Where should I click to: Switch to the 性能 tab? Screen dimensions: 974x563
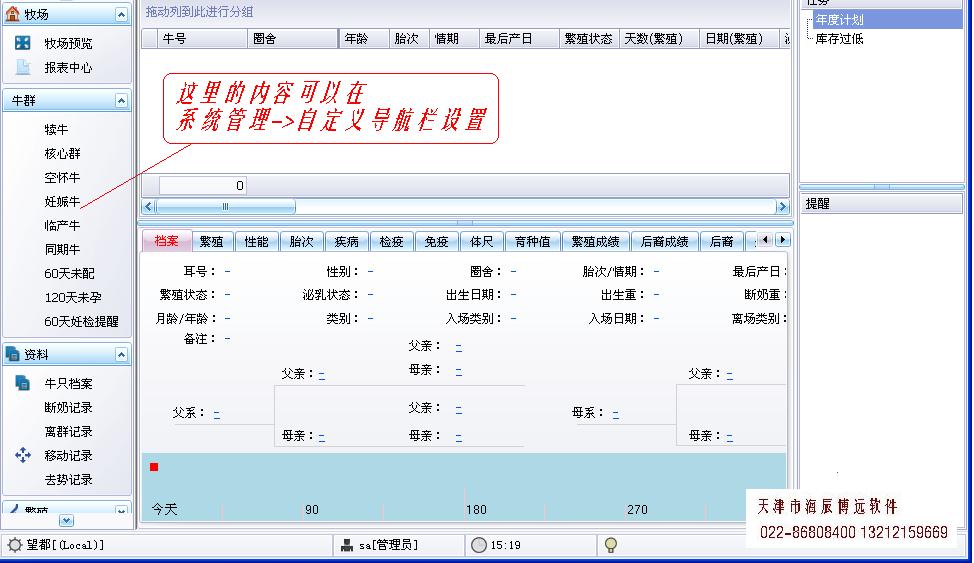tap(257, 241)
